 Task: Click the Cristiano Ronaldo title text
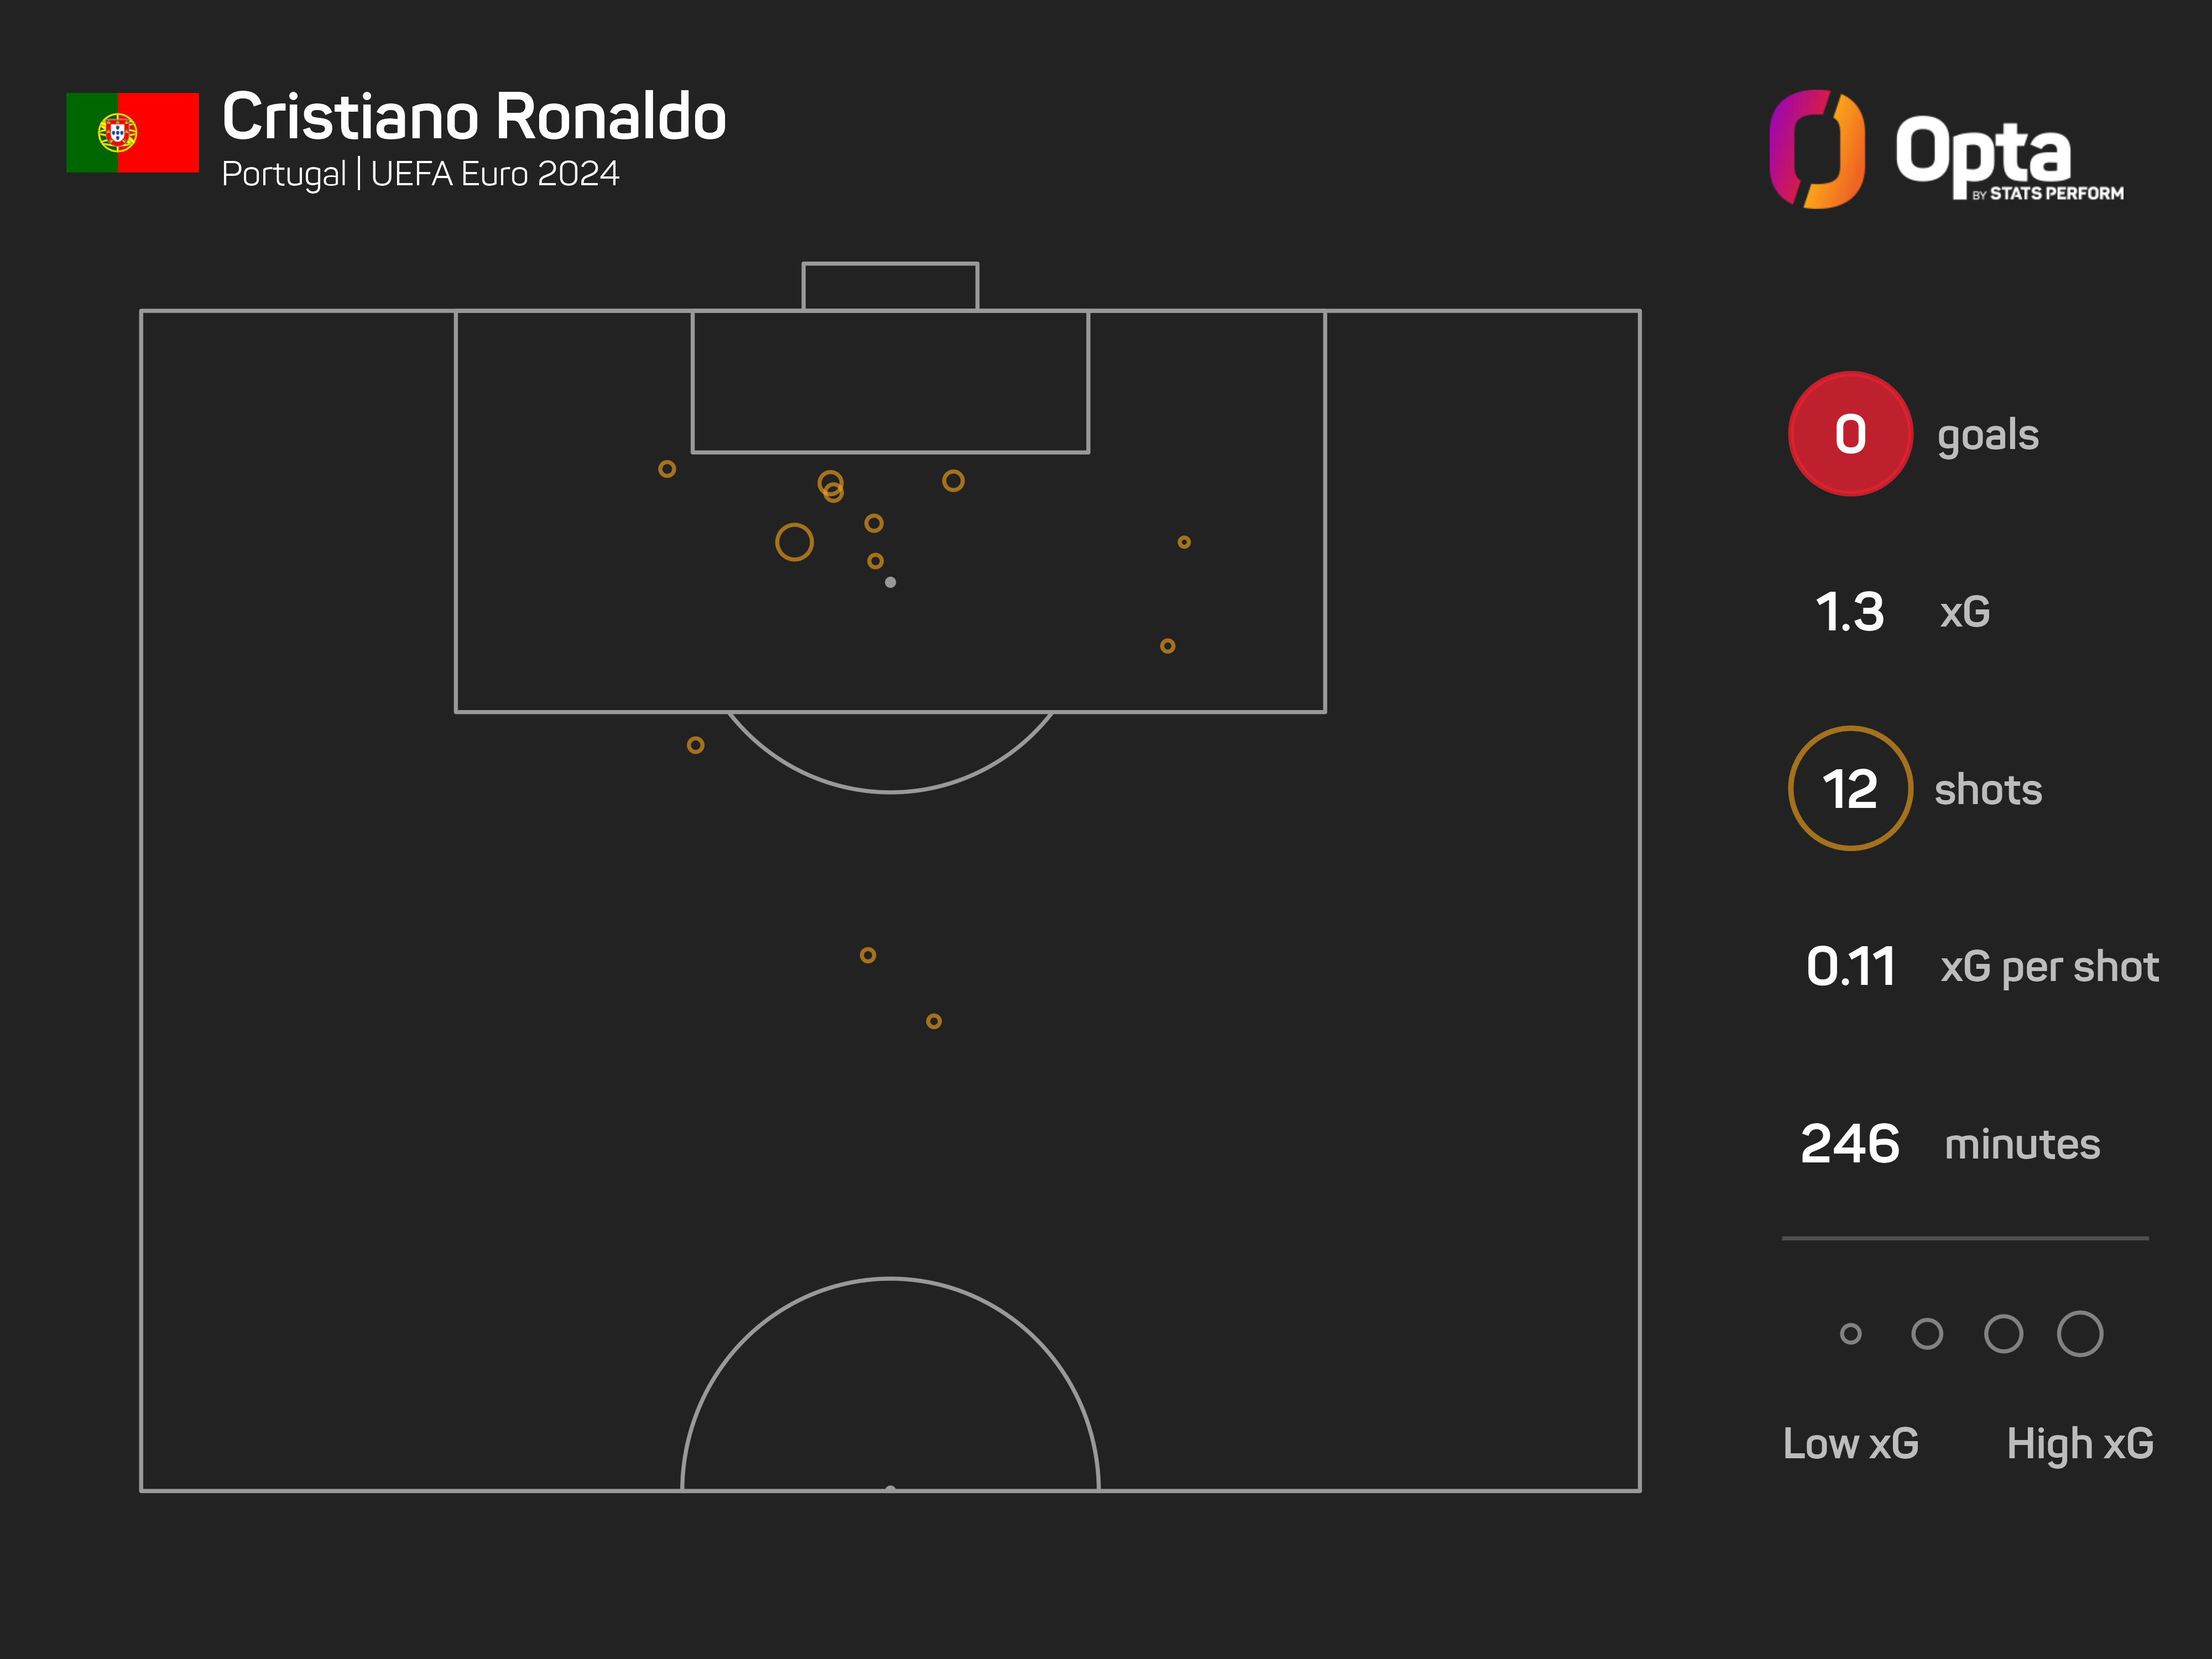pyautogui.click(x=473, y=117)
